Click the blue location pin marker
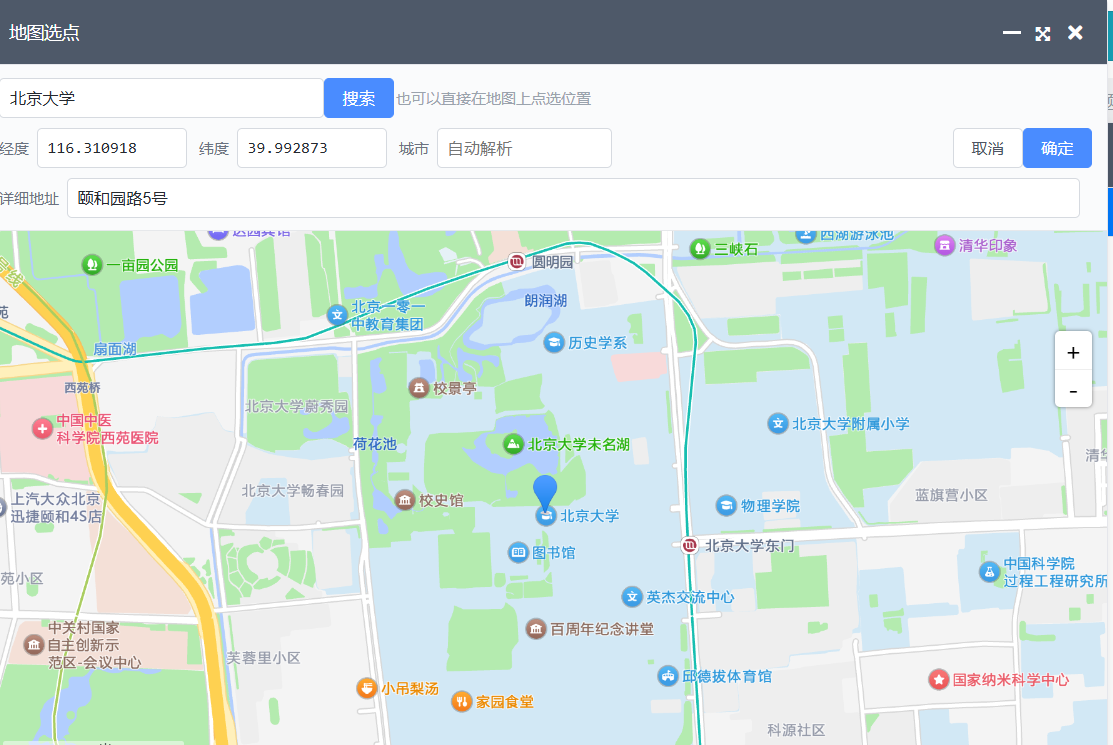 coord(545,493)
